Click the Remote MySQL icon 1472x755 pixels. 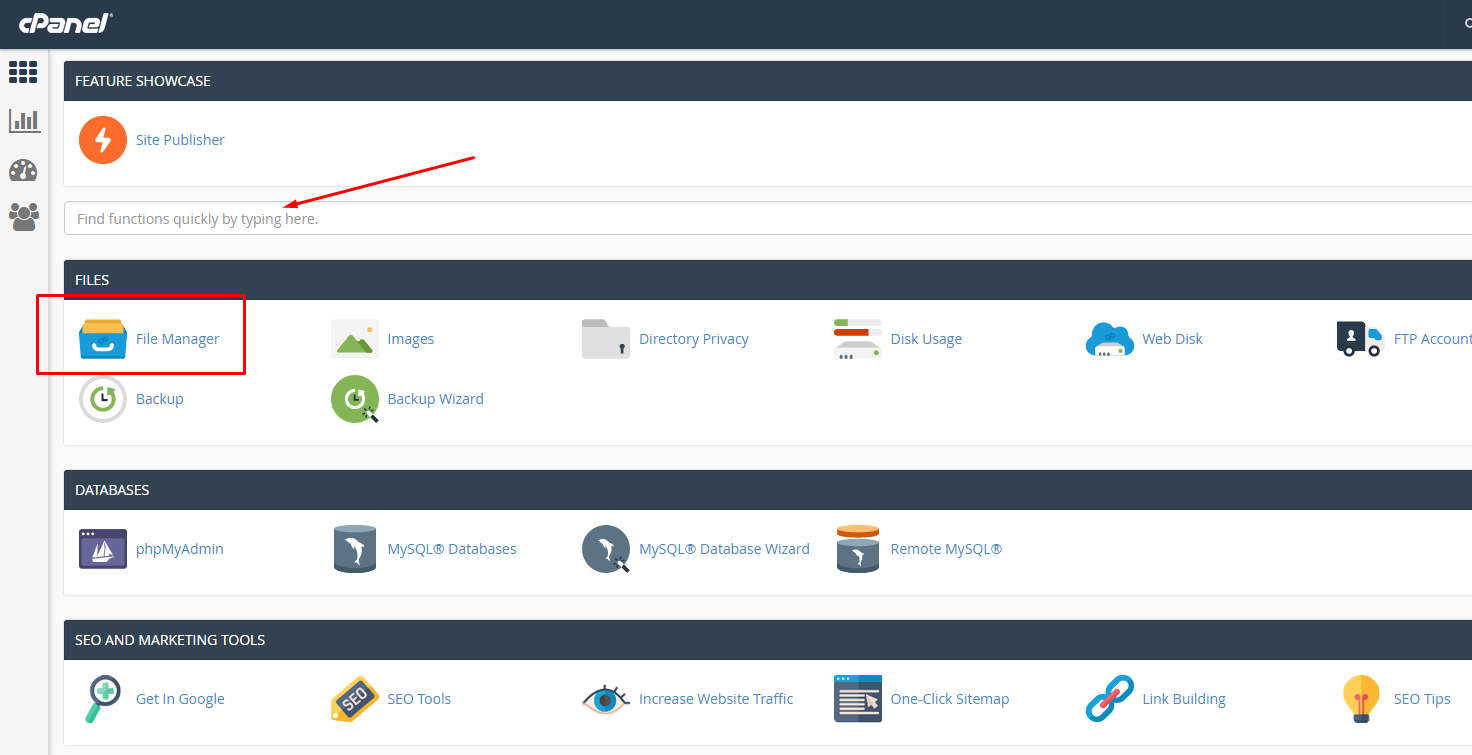coord(858,549)
